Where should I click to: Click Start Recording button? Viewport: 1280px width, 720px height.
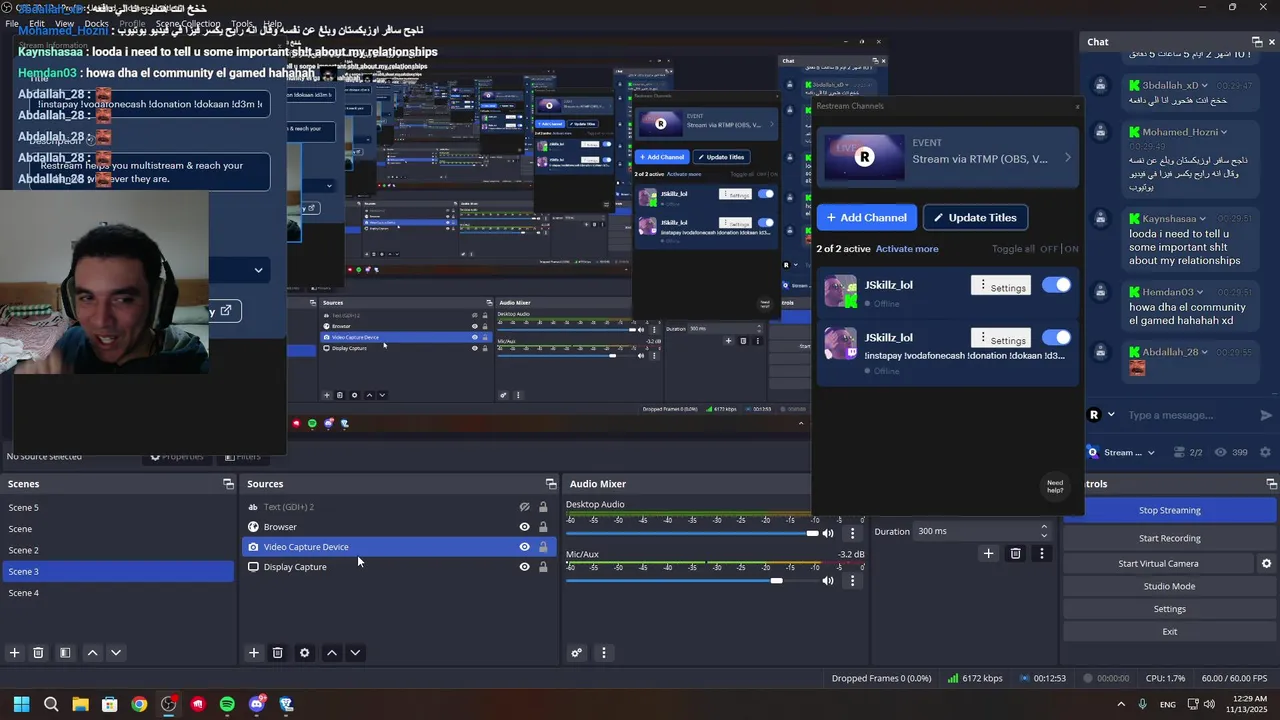point(1169,538)
